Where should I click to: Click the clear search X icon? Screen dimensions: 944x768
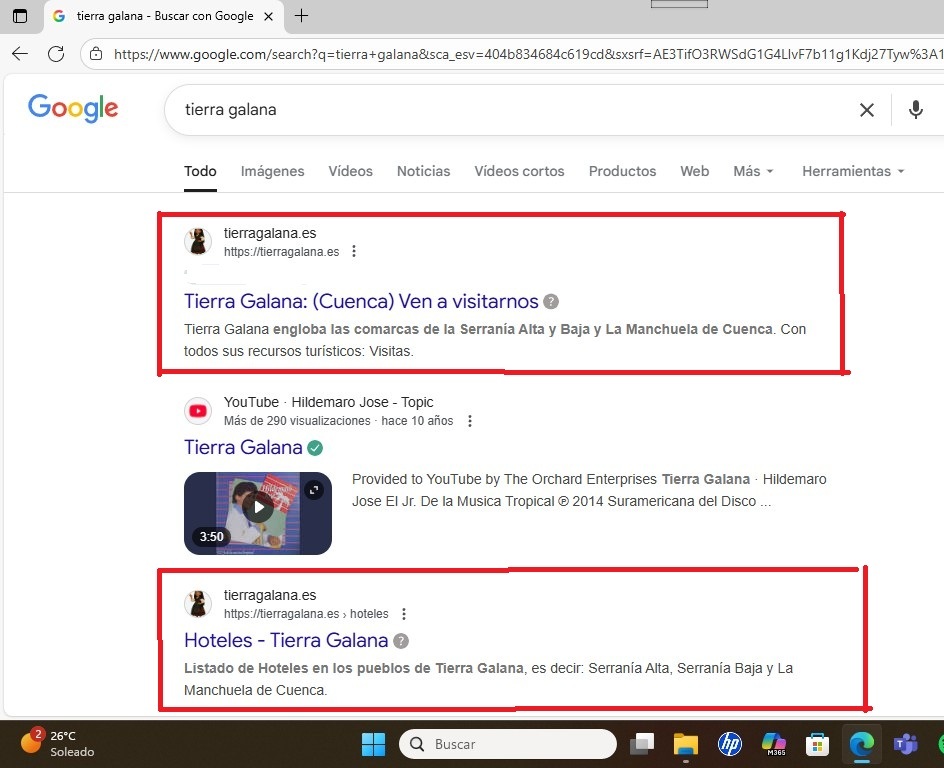point(866,110)
